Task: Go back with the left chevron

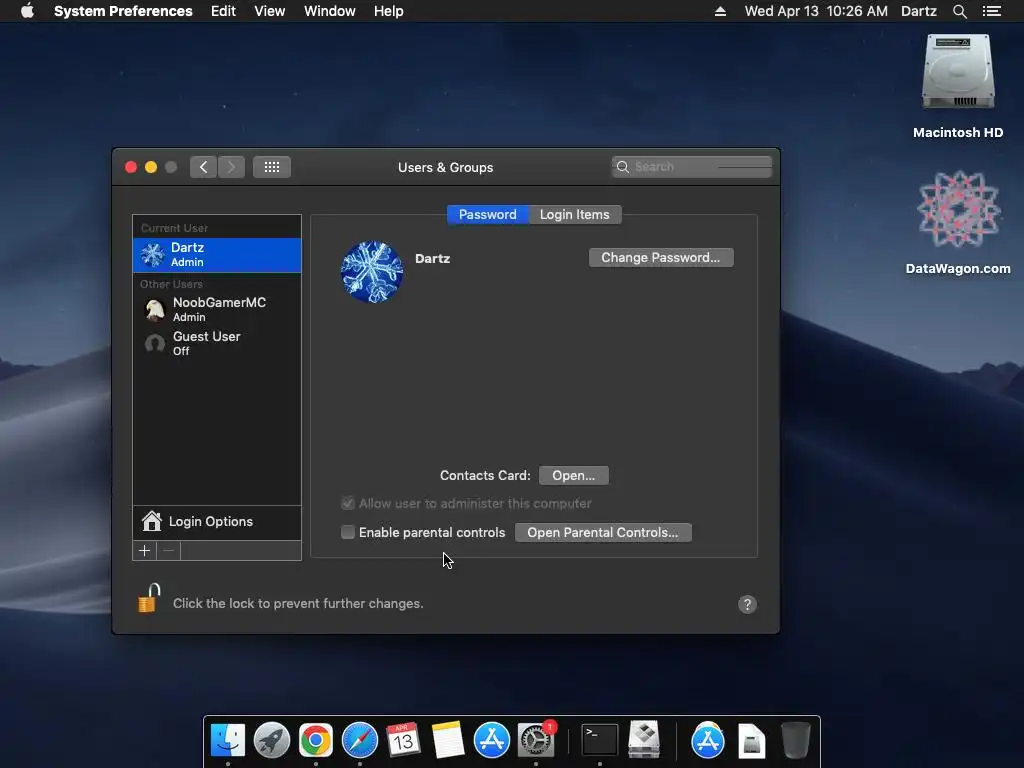Action: tap(203, 167)
